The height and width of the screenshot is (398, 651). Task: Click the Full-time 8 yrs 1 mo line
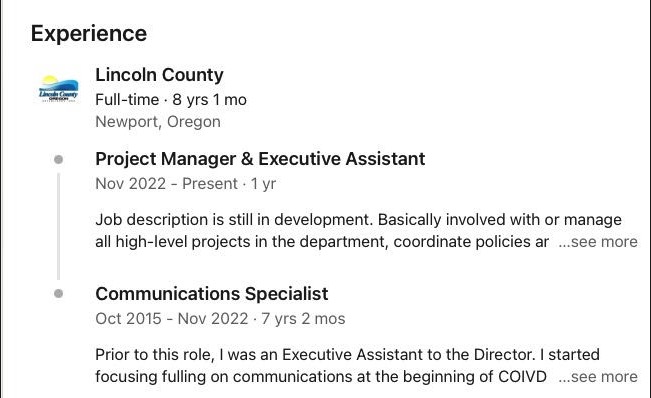pyautogui.click(x=171, y=100)
